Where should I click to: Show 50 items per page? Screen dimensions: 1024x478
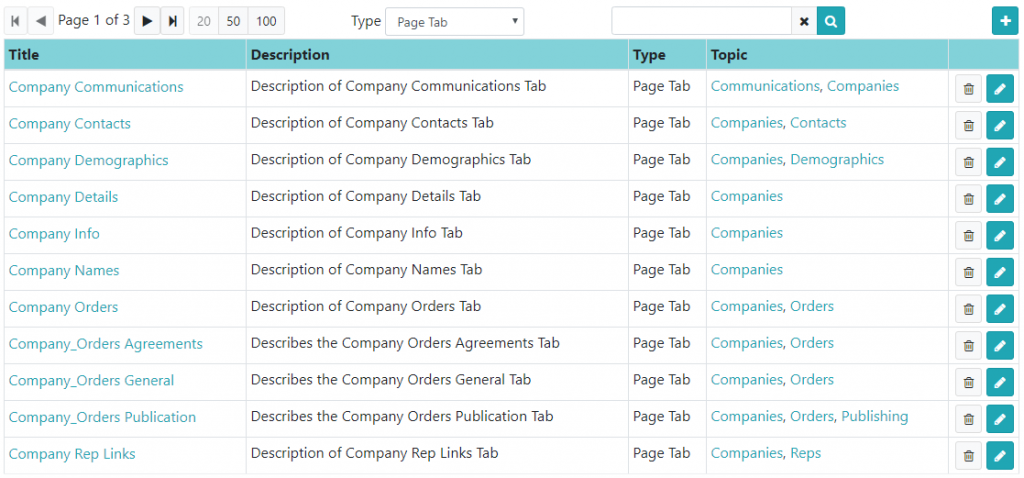(x=233, y=22)
